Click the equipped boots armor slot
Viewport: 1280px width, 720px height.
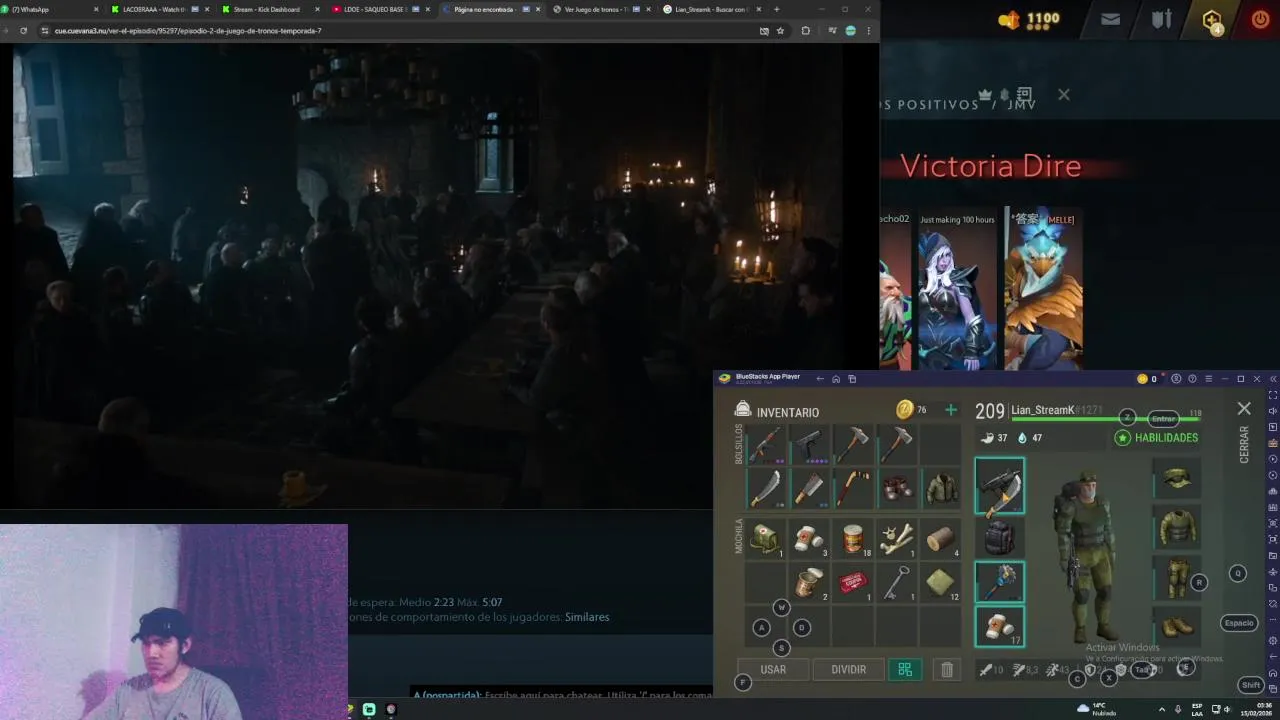pos(1177,627)
